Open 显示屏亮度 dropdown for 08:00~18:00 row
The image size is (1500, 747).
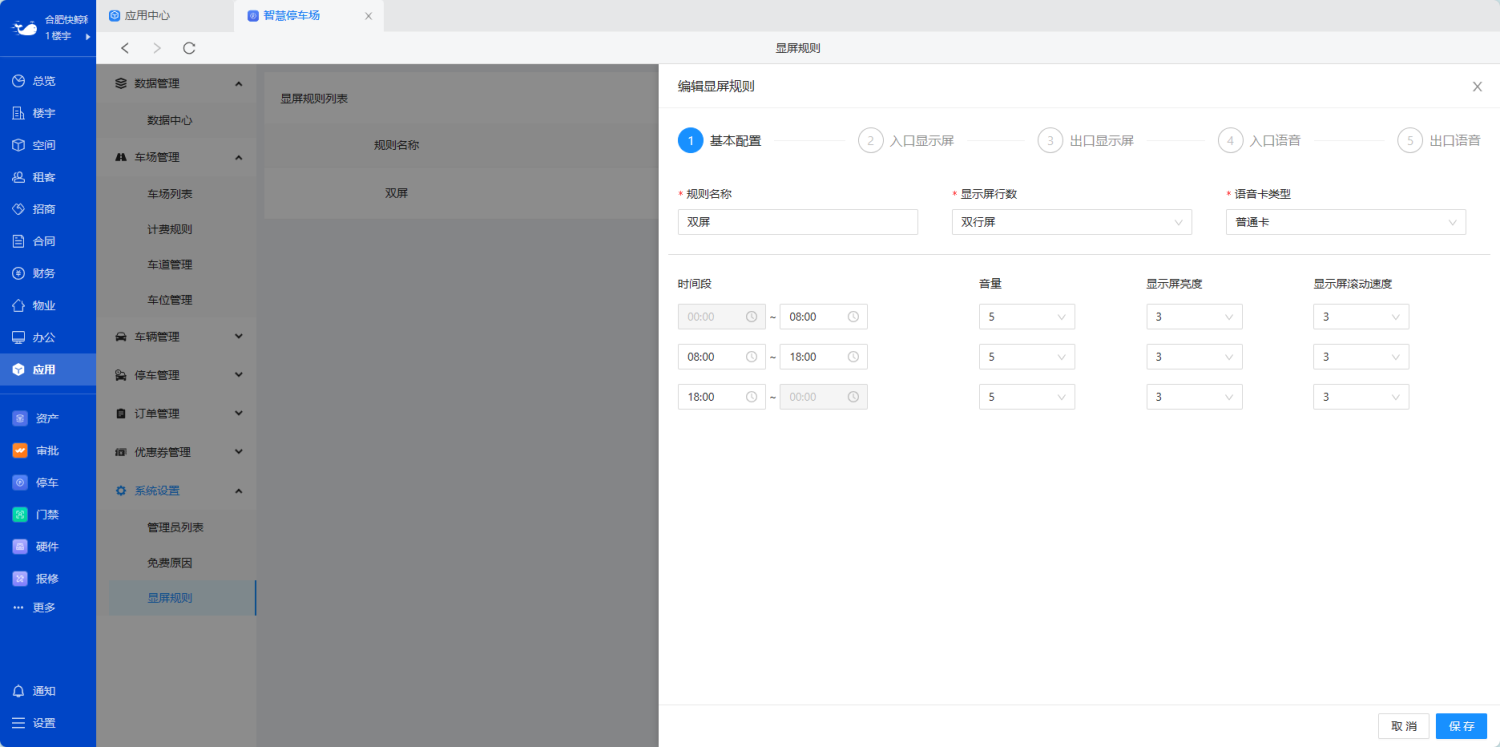(x=1194, y=357)
